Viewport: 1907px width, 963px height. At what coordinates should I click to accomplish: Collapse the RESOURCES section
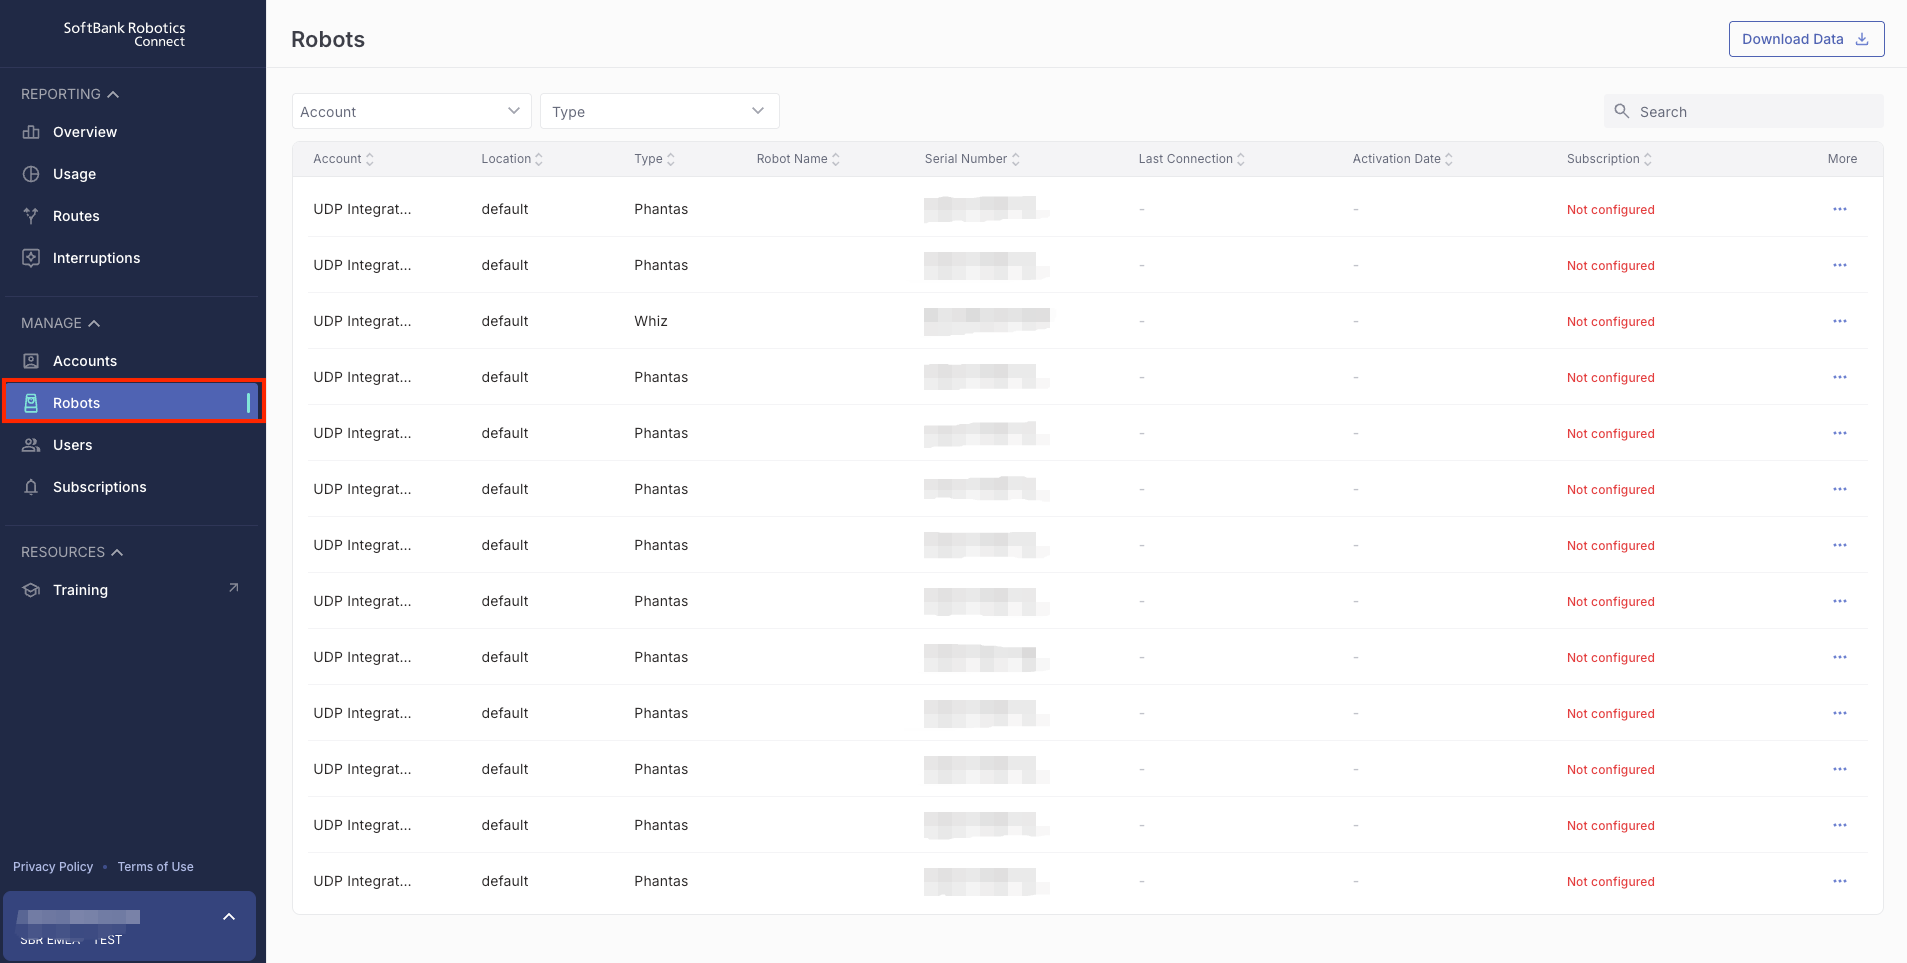72,552
